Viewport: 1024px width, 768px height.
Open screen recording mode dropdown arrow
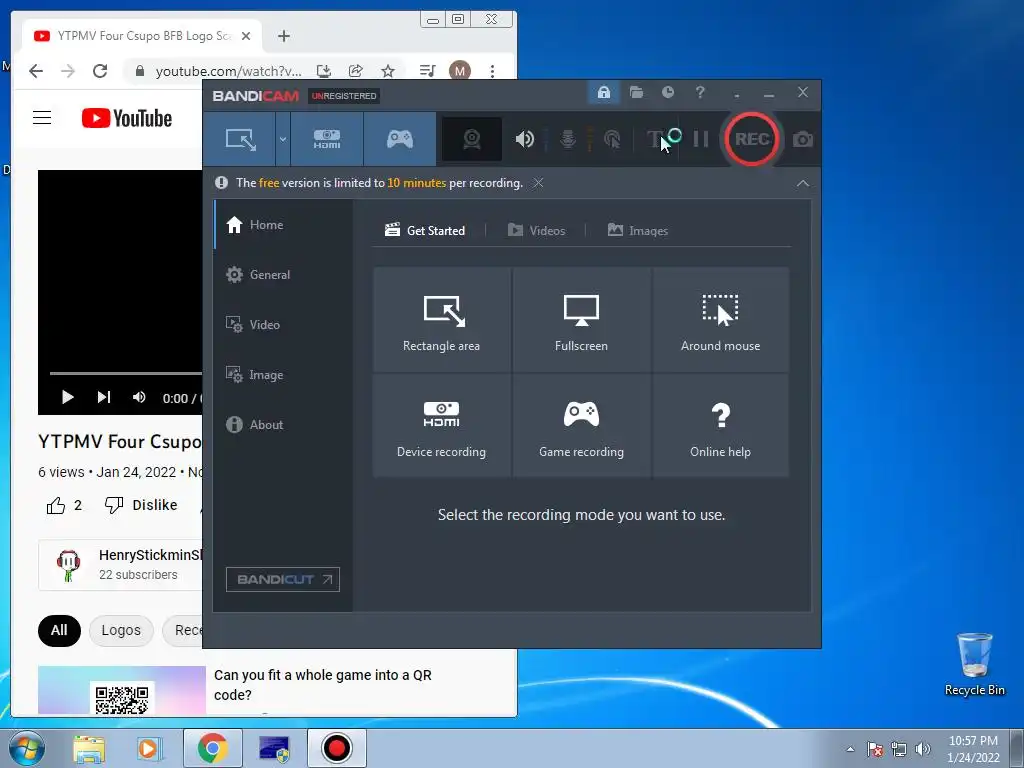pos(283,139)
